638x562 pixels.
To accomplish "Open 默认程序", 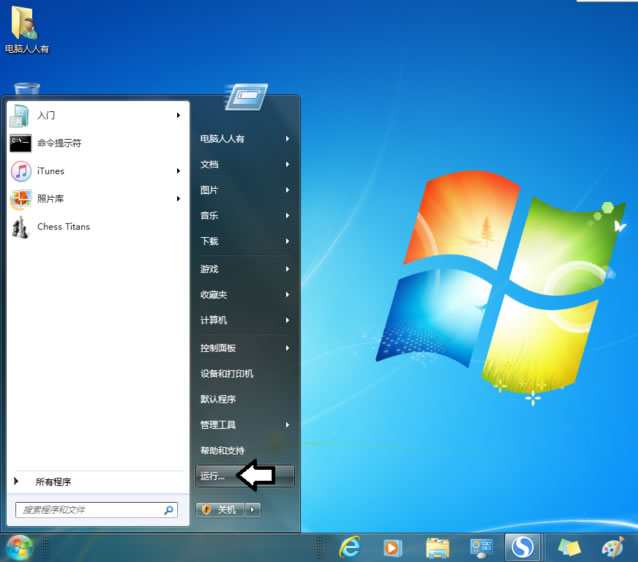I will pos(245,399).
